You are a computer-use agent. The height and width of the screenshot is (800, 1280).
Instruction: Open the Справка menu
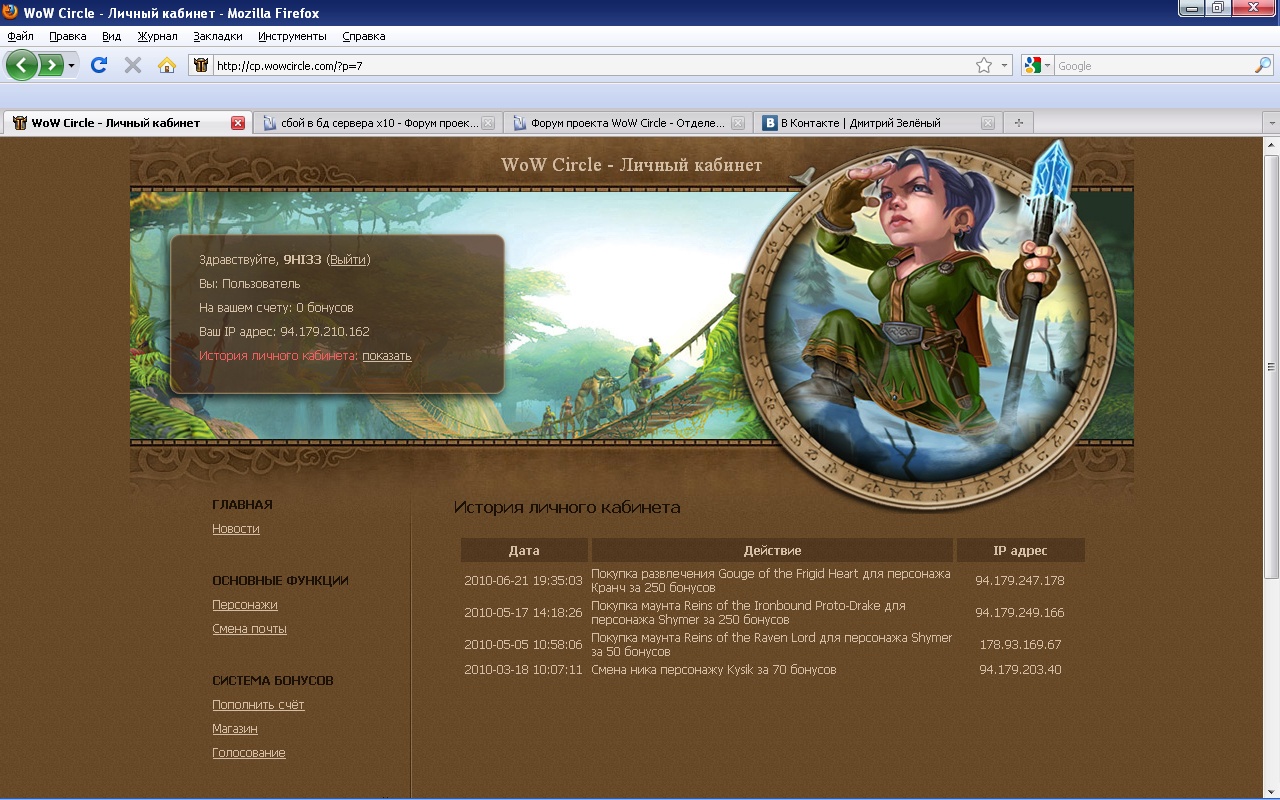[363, 36]
